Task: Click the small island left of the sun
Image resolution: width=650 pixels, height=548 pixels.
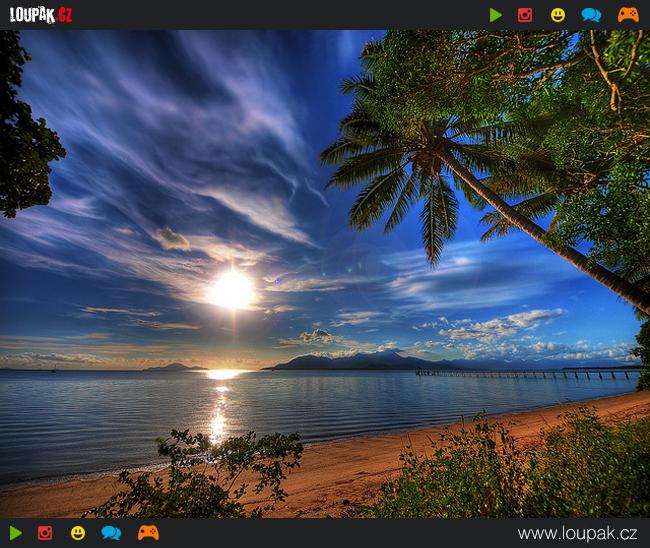Action: pyautogui.click(x=174, y=367)
